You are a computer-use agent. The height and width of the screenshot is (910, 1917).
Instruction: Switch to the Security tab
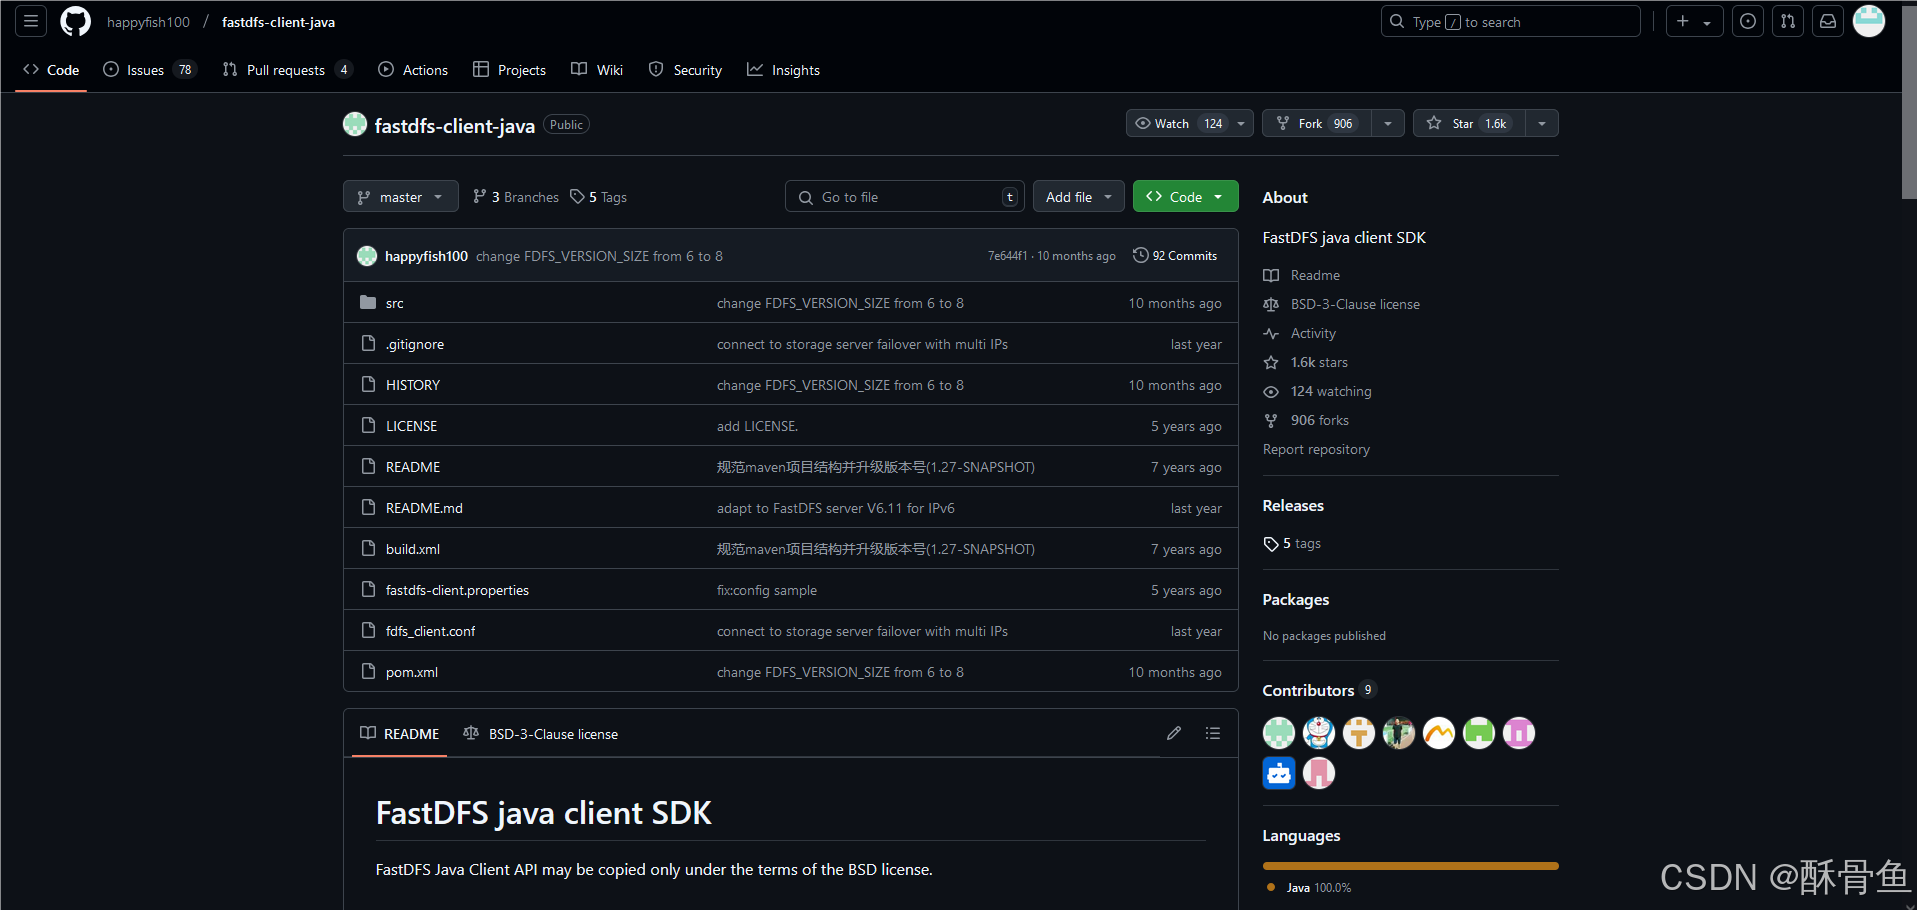[x=685, y=70]
